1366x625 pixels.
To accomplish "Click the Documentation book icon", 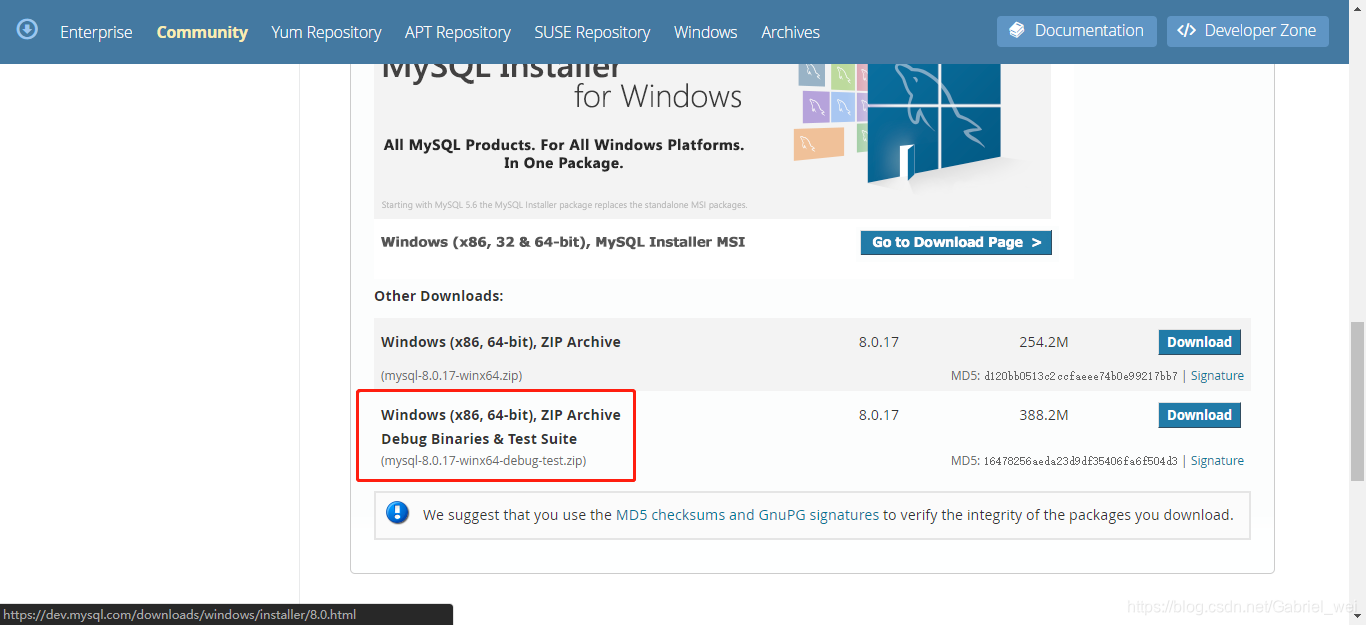I will coord(1017,31).
